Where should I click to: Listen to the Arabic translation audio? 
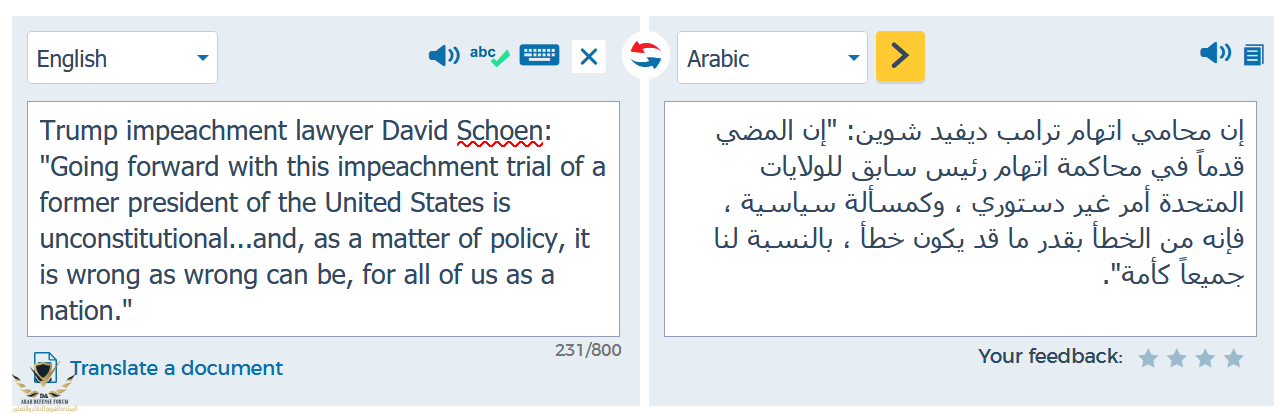tap(1215, 53)
